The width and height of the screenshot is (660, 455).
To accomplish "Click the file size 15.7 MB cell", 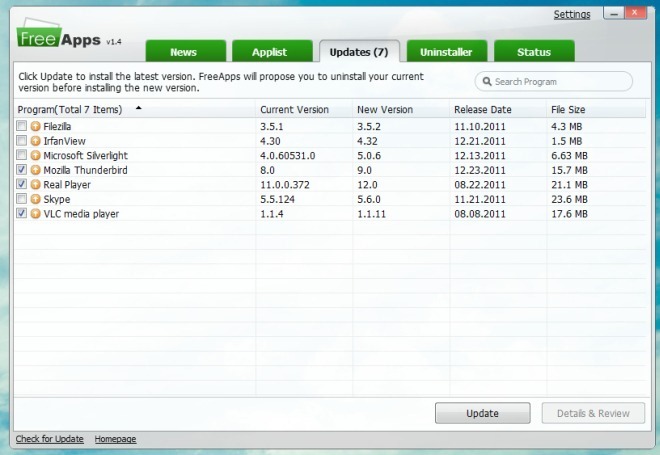I will click(x=569, y=170).
